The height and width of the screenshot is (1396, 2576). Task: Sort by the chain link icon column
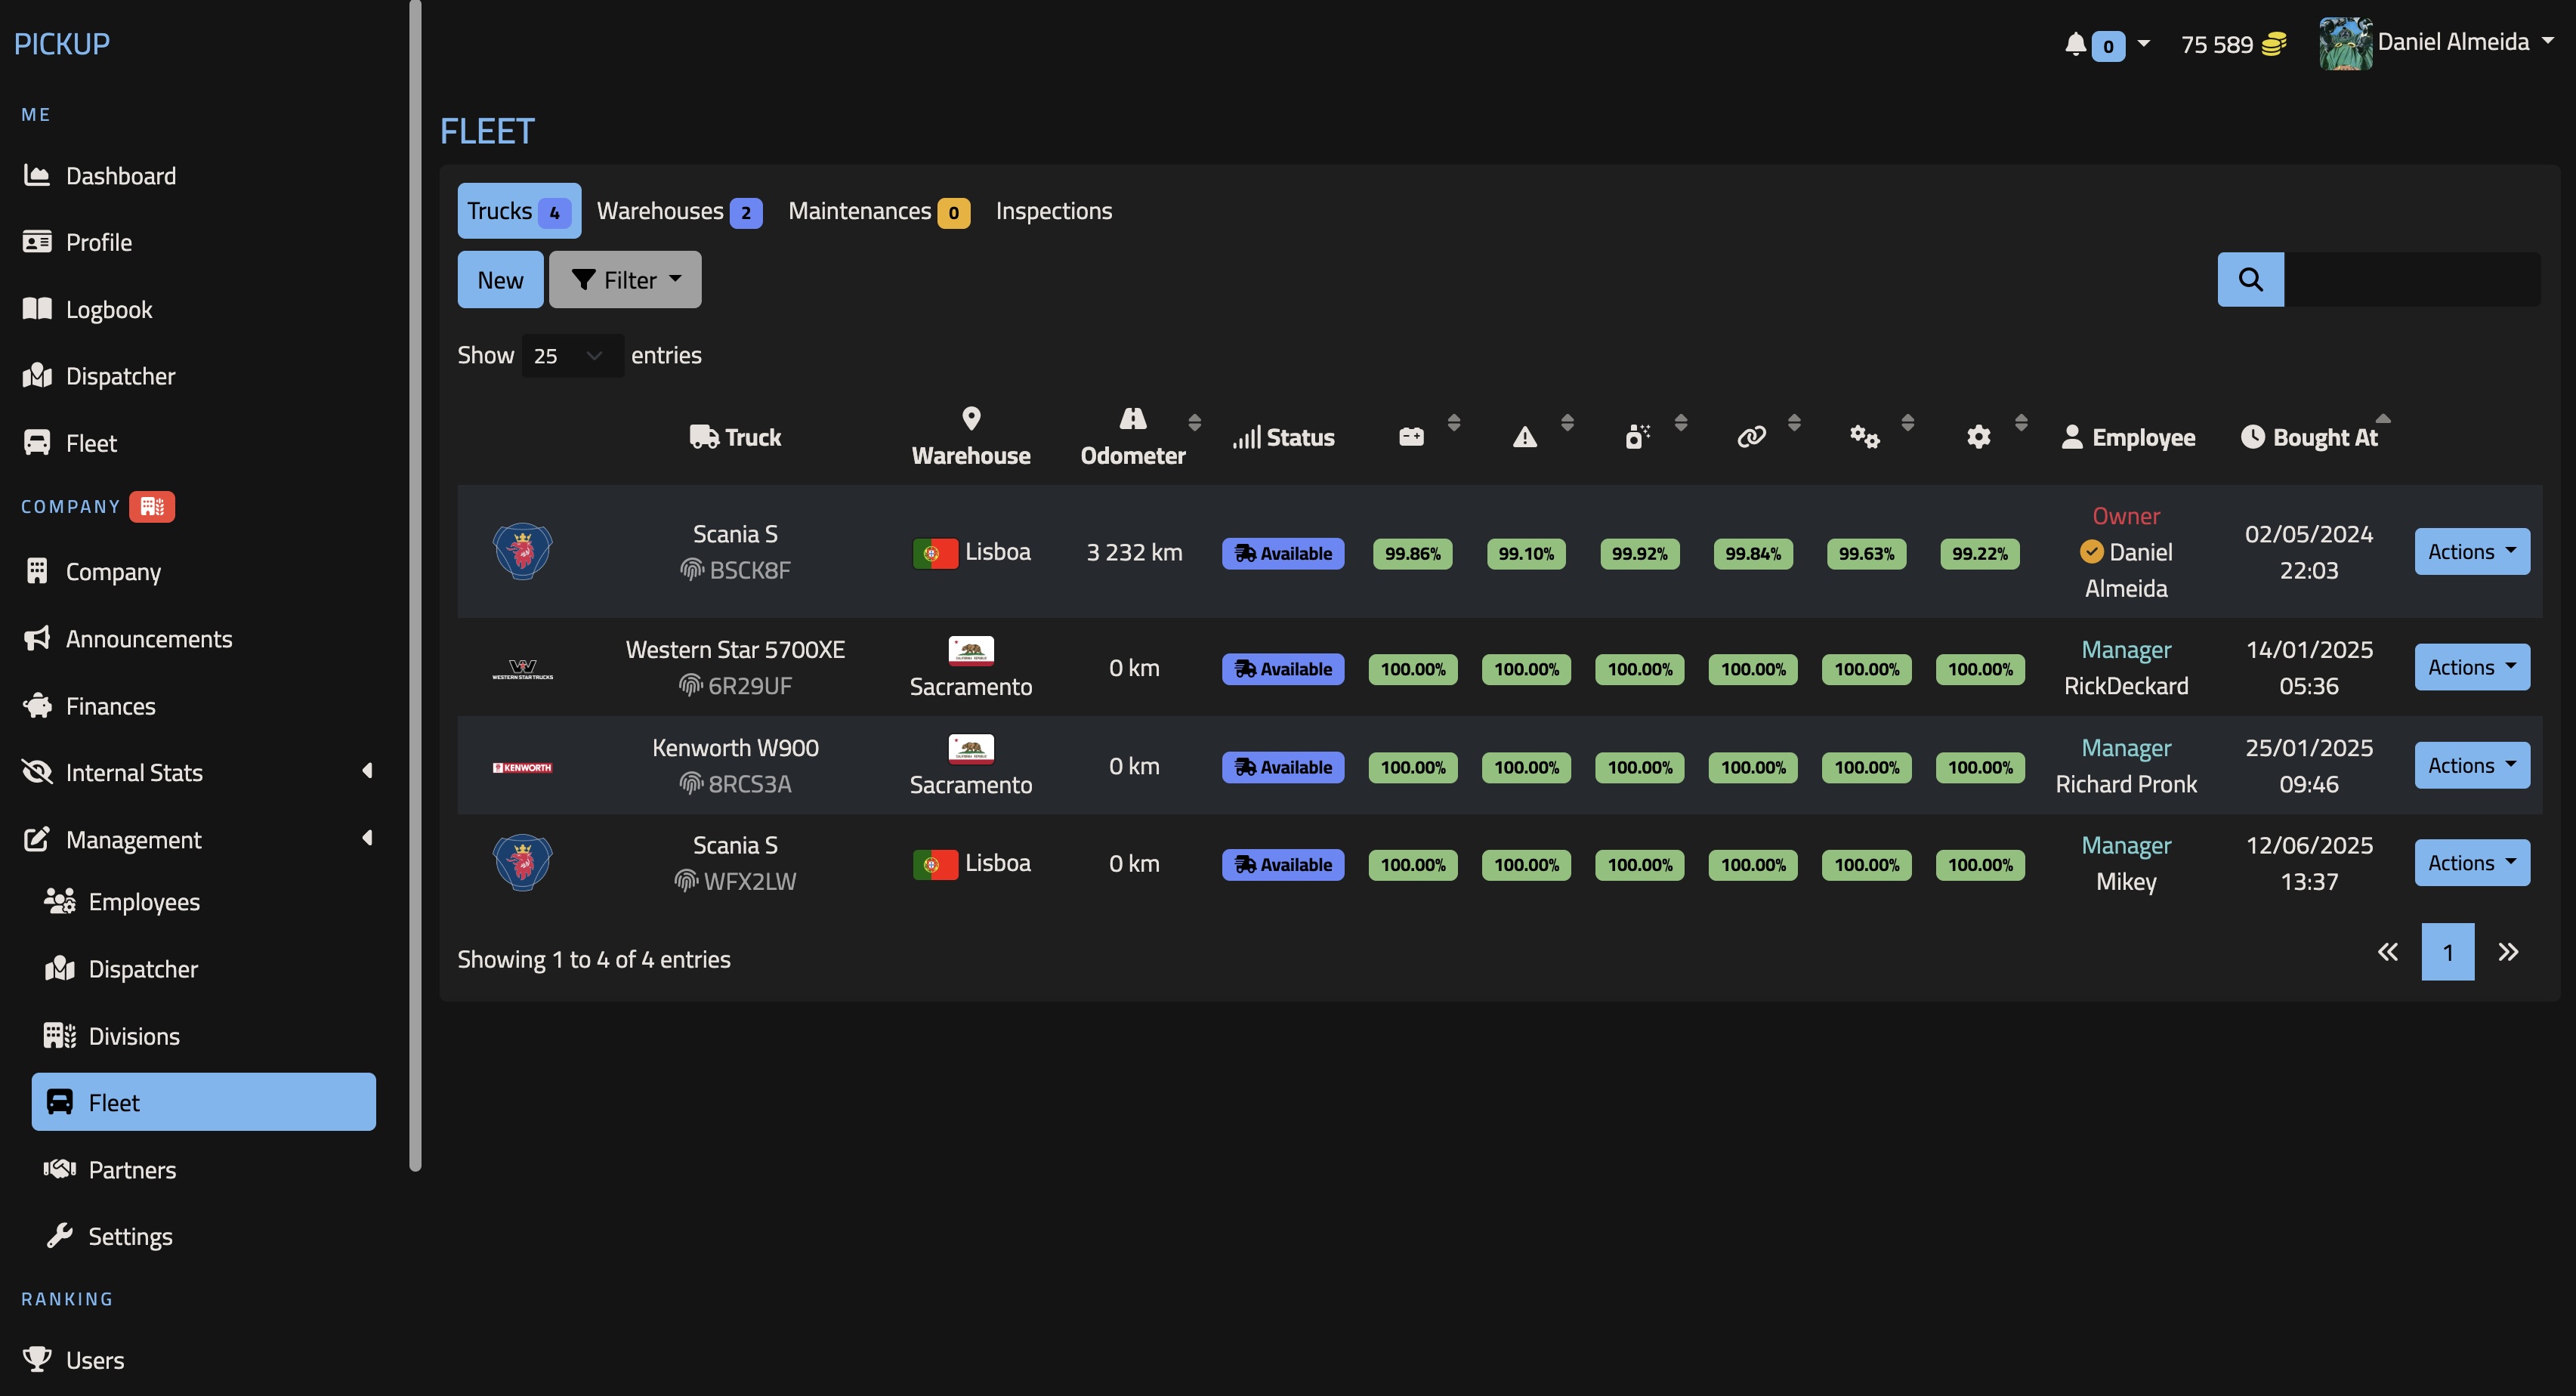[1751, 436]
